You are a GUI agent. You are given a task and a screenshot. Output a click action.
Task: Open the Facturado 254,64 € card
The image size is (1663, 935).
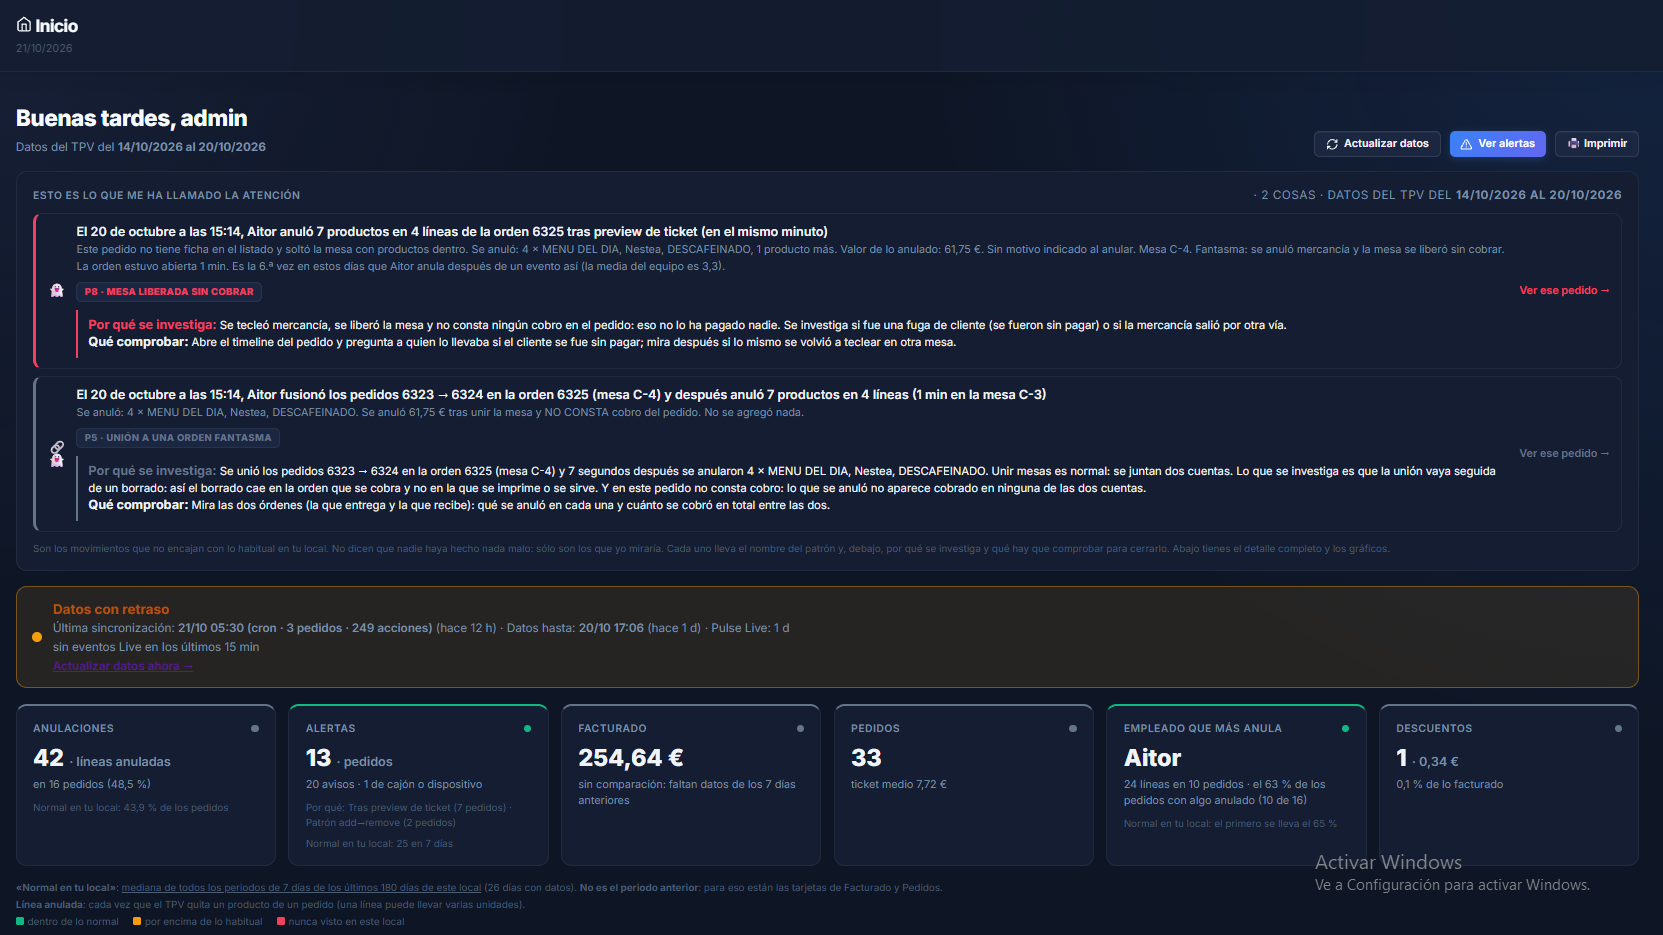point(691,785)
